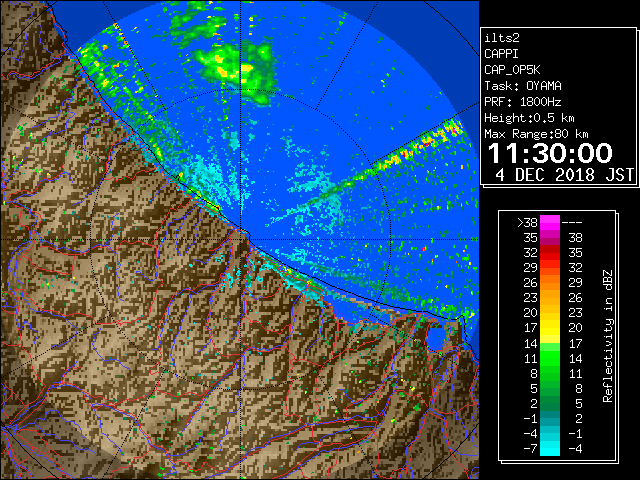The height and width of the screenshot is (480, 640).
Task: Click the bright green 11 dBZ color band
Action: click(550, 358)
